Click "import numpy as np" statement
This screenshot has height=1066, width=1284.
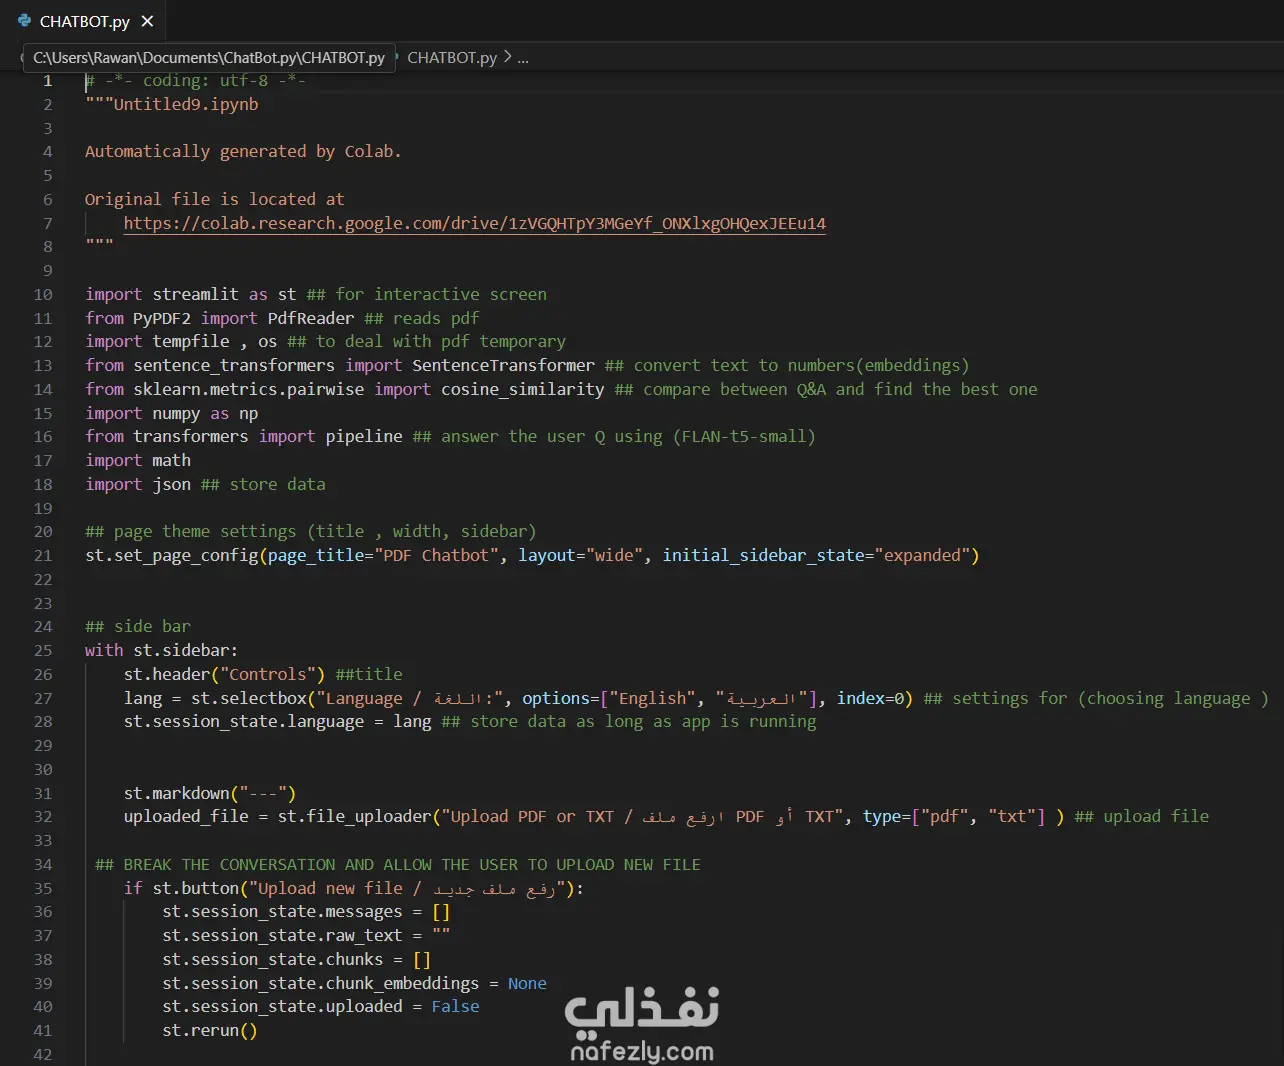tap(172, 414)
